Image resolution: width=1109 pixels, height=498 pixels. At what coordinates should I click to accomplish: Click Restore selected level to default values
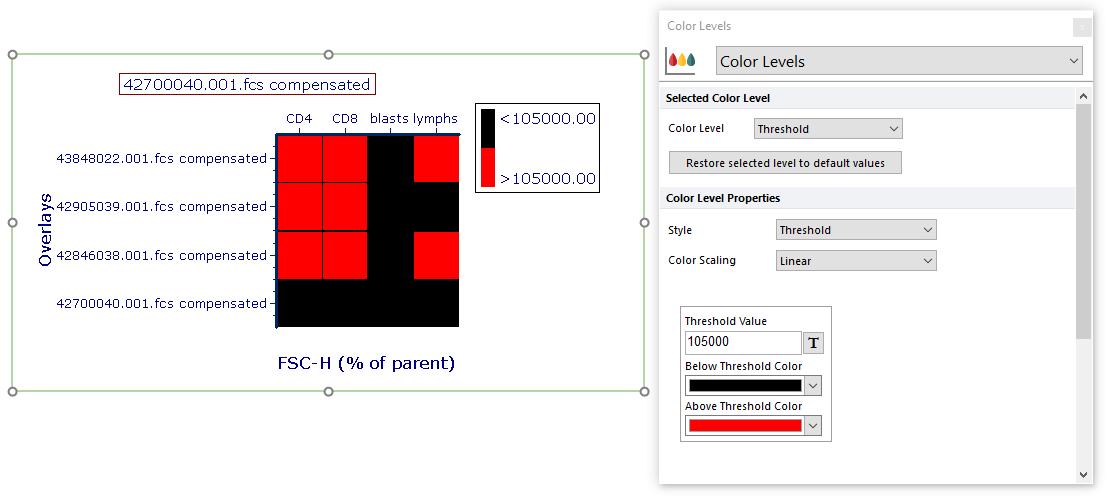coord(785,163)
